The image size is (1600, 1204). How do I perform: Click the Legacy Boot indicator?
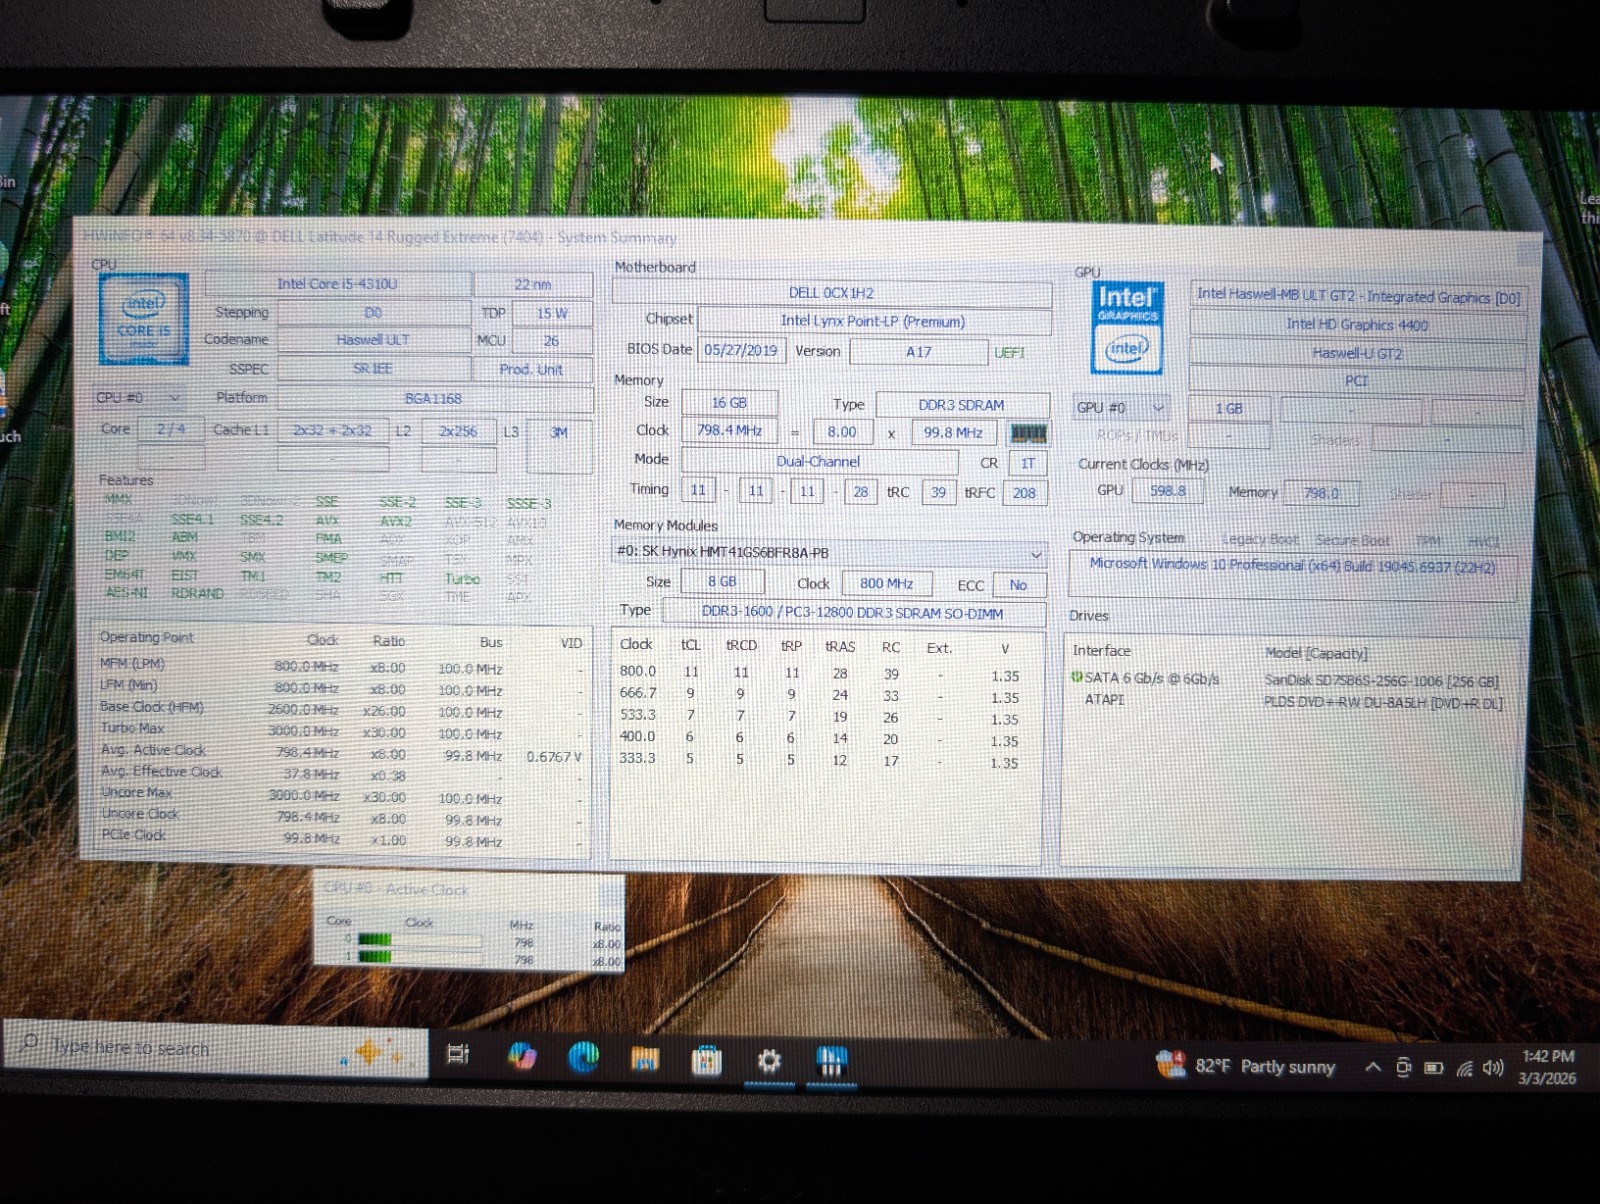coord(1260,539)
